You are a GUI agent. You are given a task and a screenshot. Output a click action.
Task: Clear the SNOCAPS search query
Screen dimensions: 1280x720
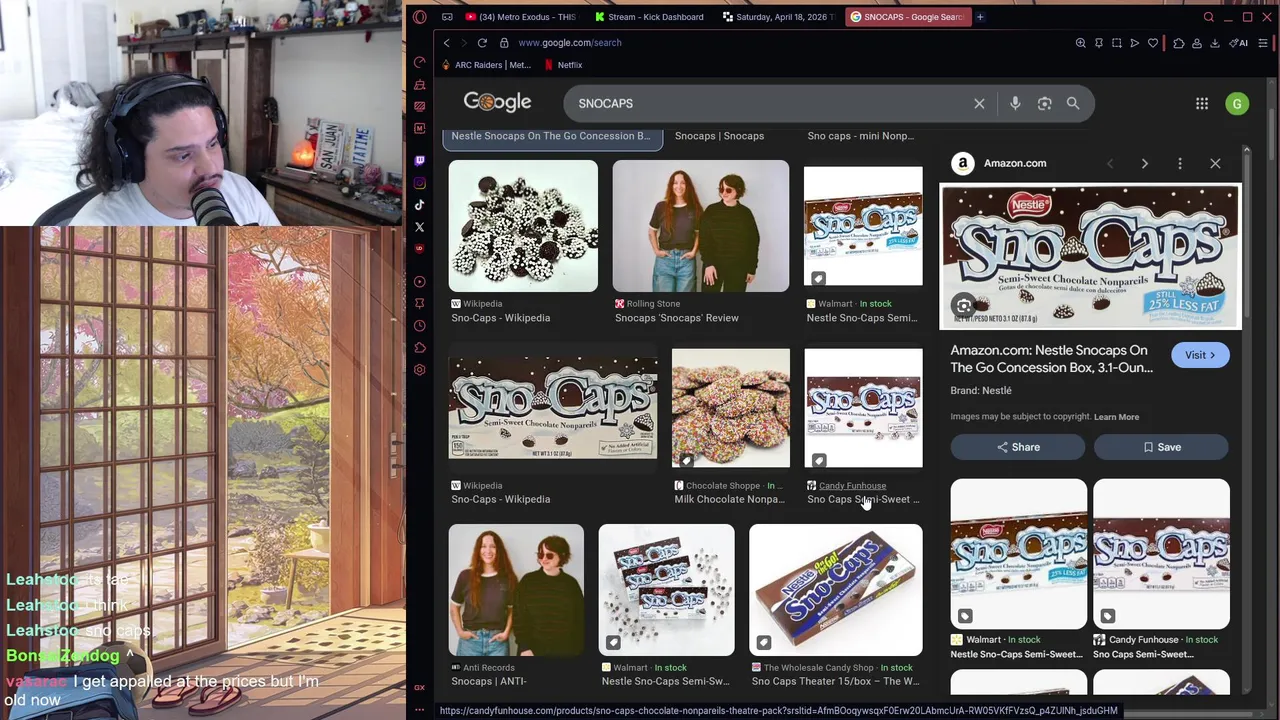pyautogui.click(x=979, y=103)
